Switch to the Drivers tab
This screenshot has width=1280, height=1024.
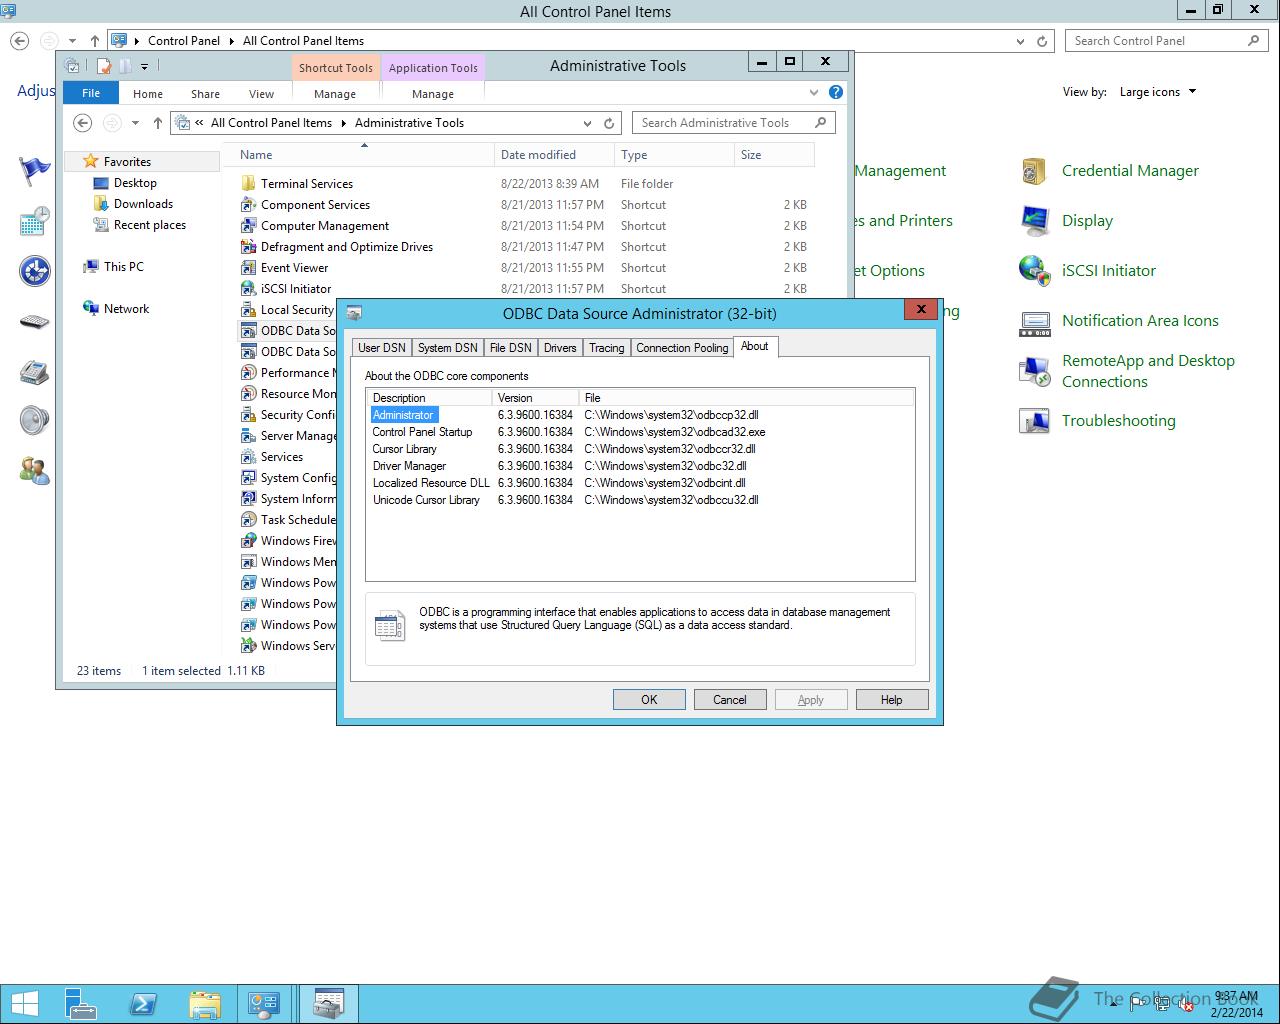pos(560,348)
